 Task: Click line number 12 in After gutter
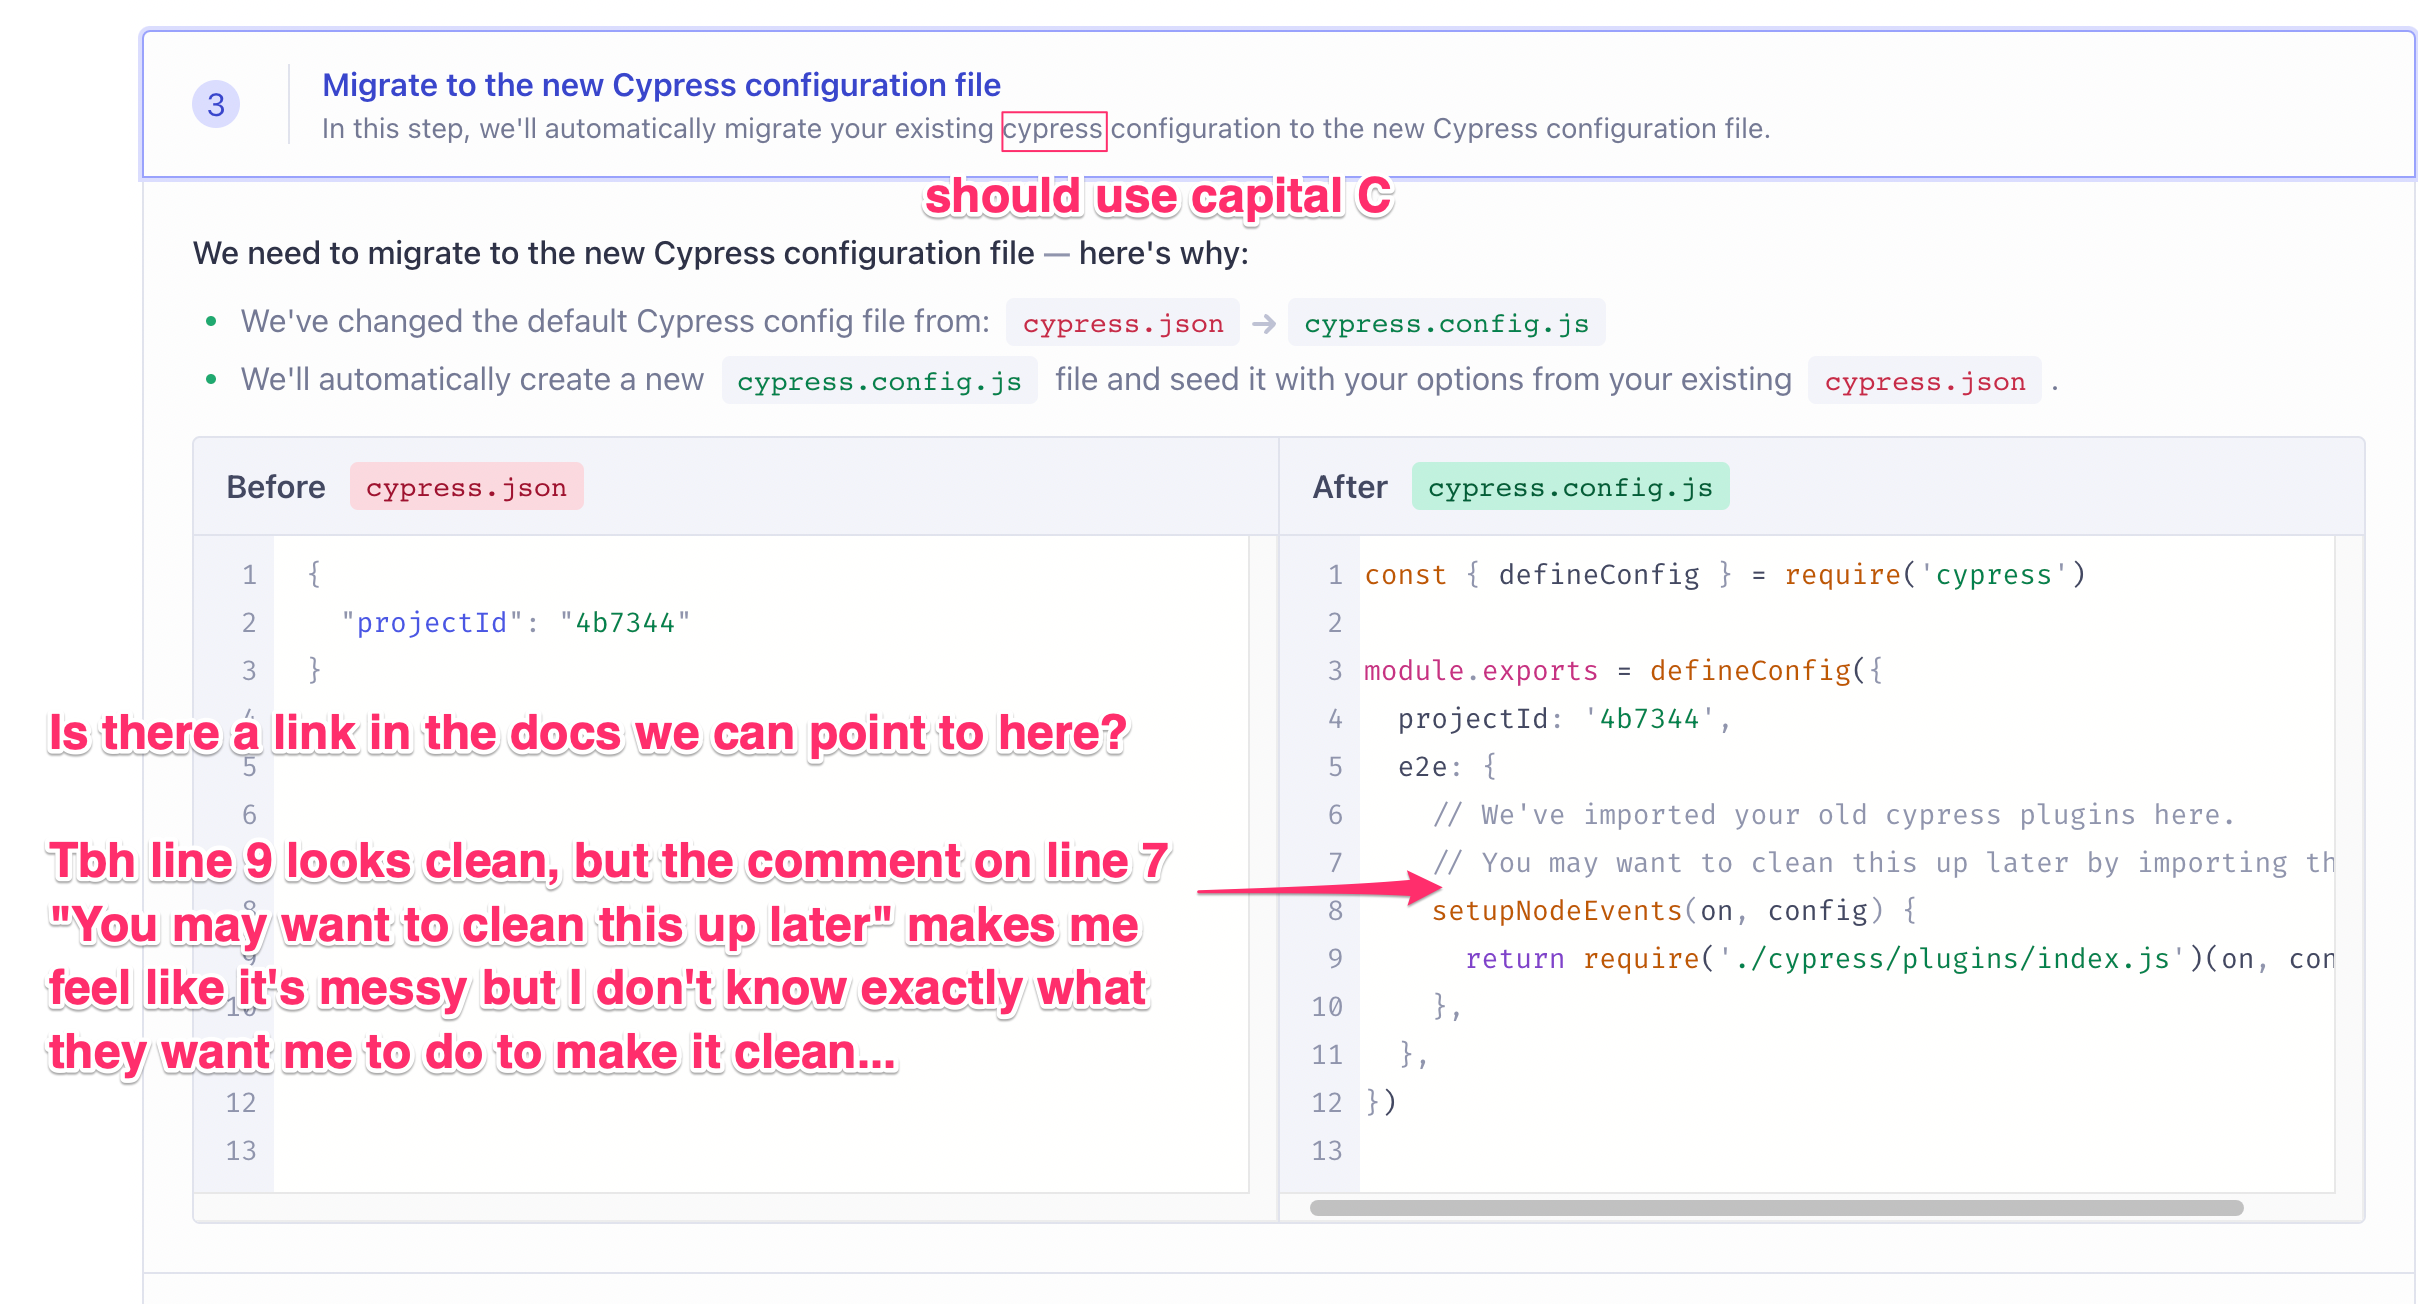click(1326, 1103)
